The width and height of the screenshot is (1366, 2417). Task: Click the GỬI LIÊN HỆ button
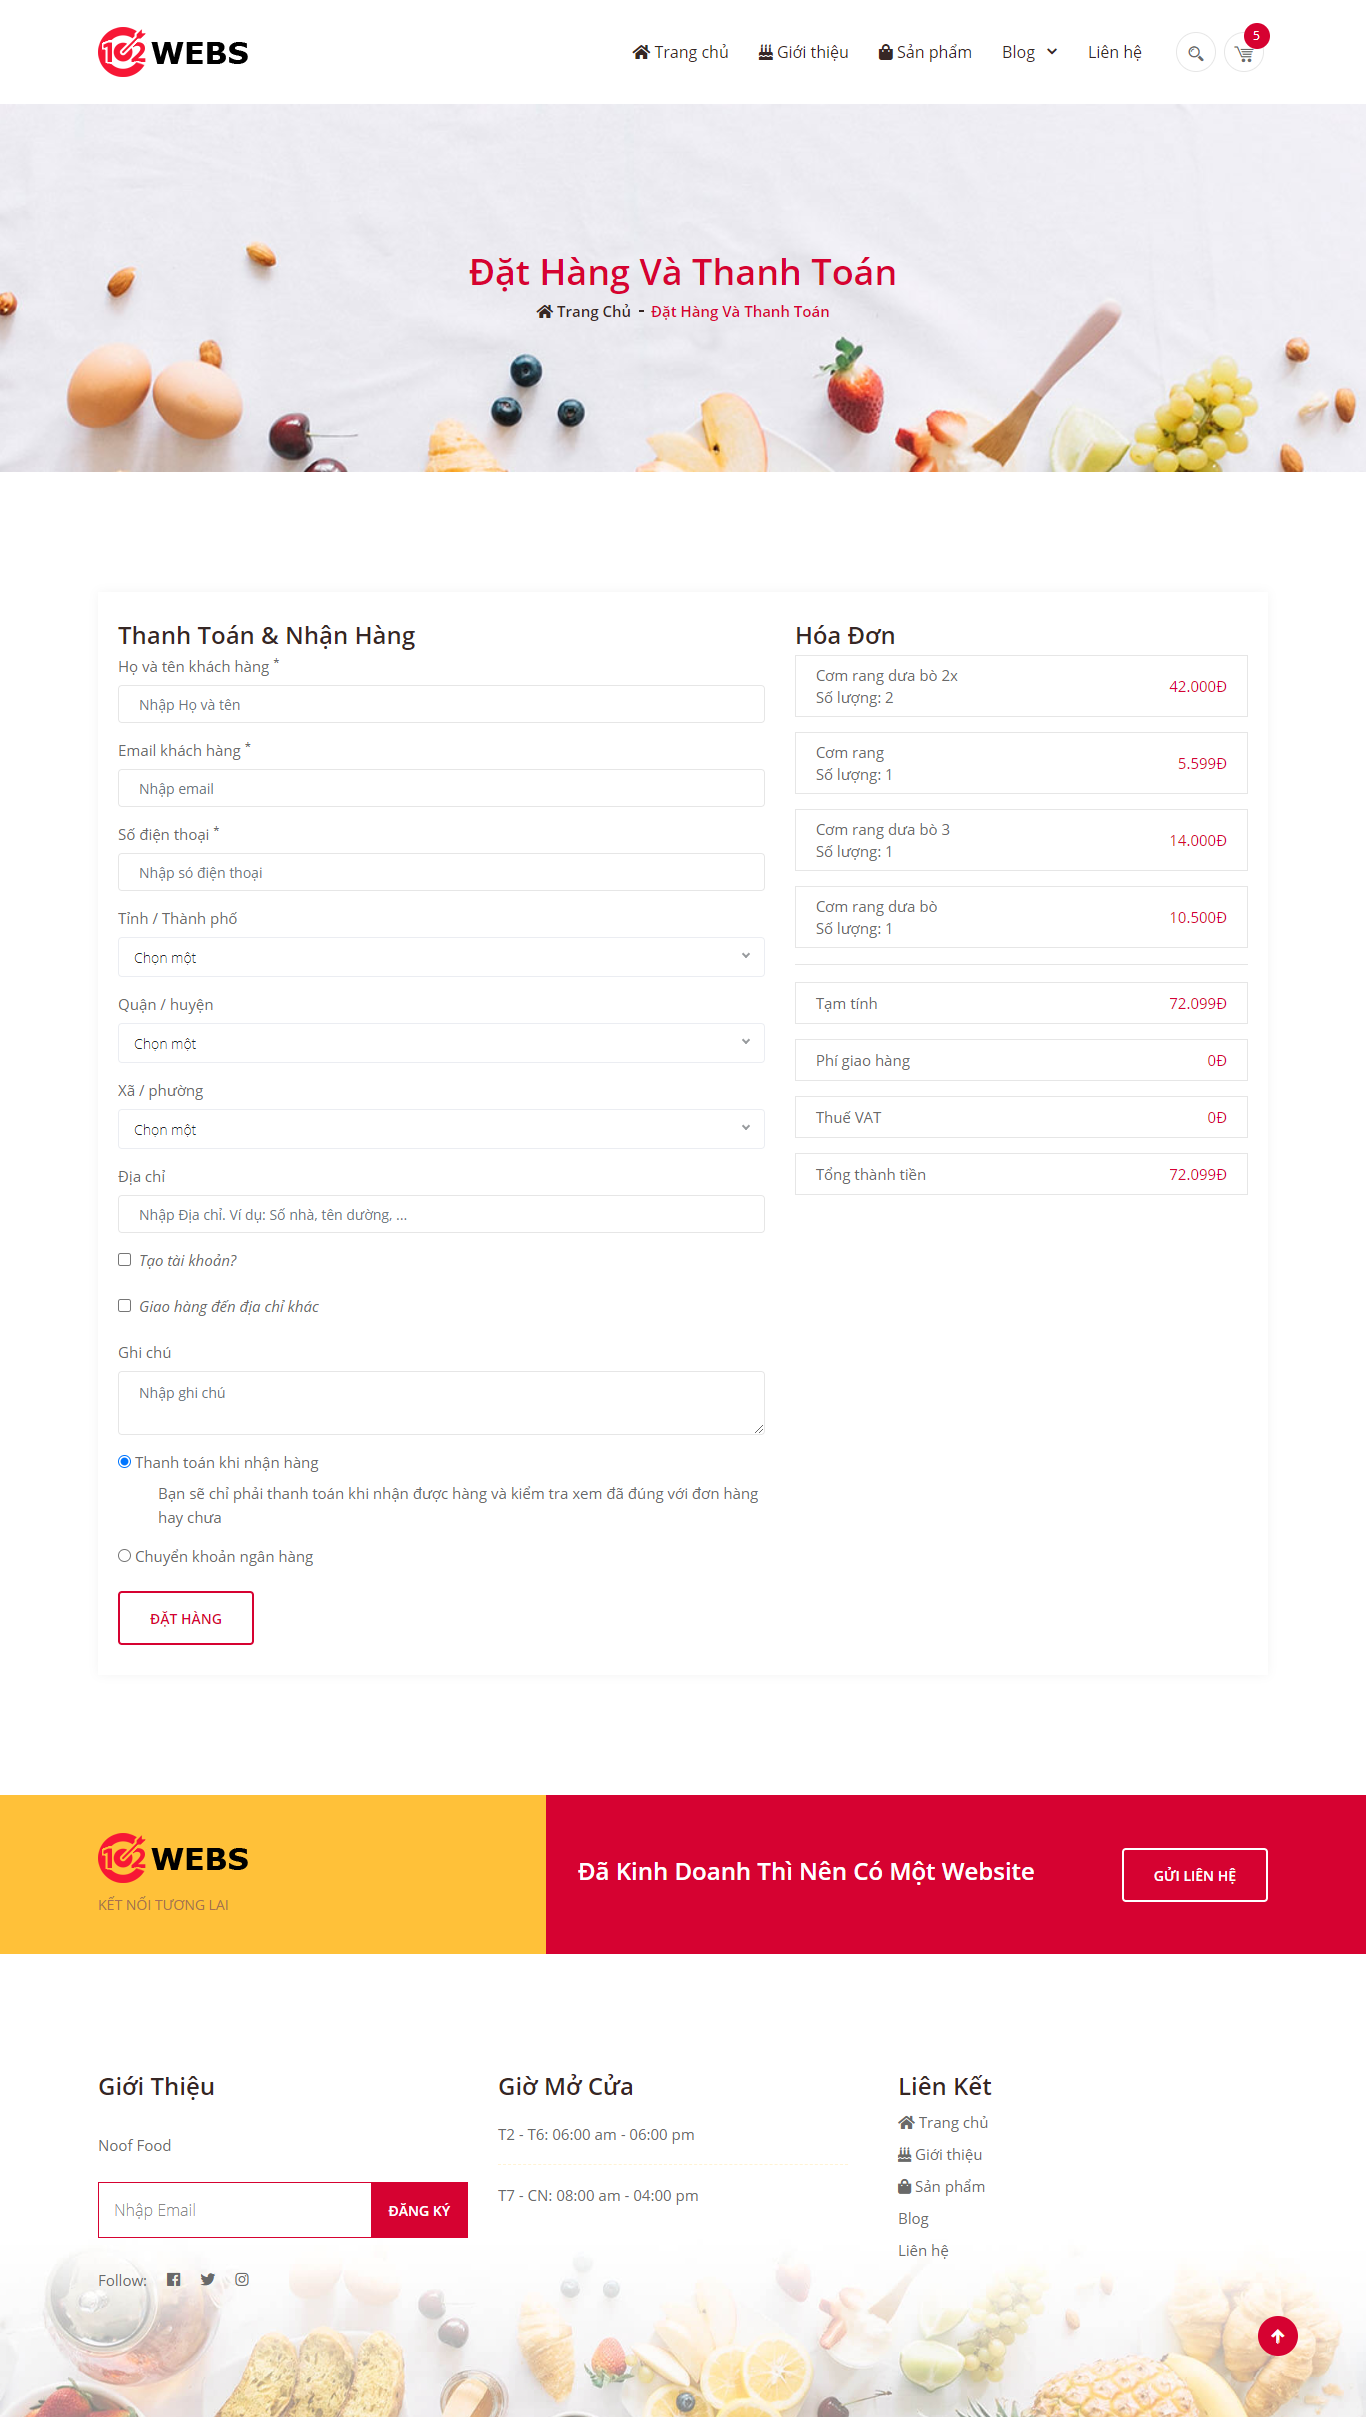coord(1195,1875)
